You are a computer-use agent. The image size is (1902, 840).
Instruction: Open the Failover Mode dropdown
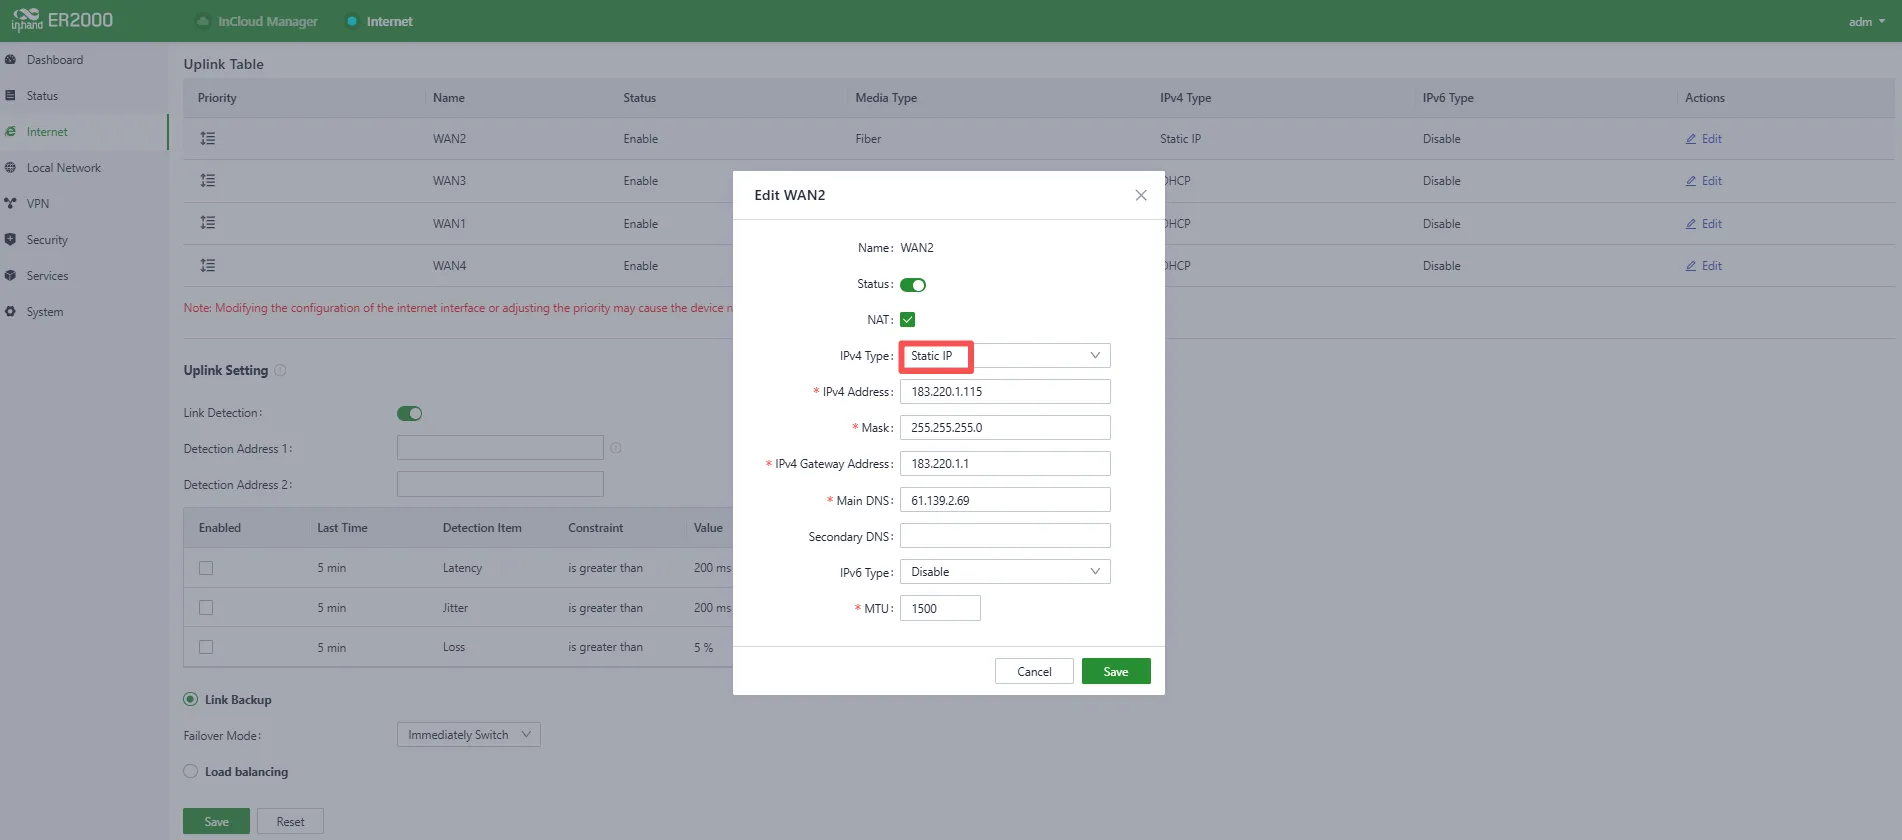(x=469, y=735)
